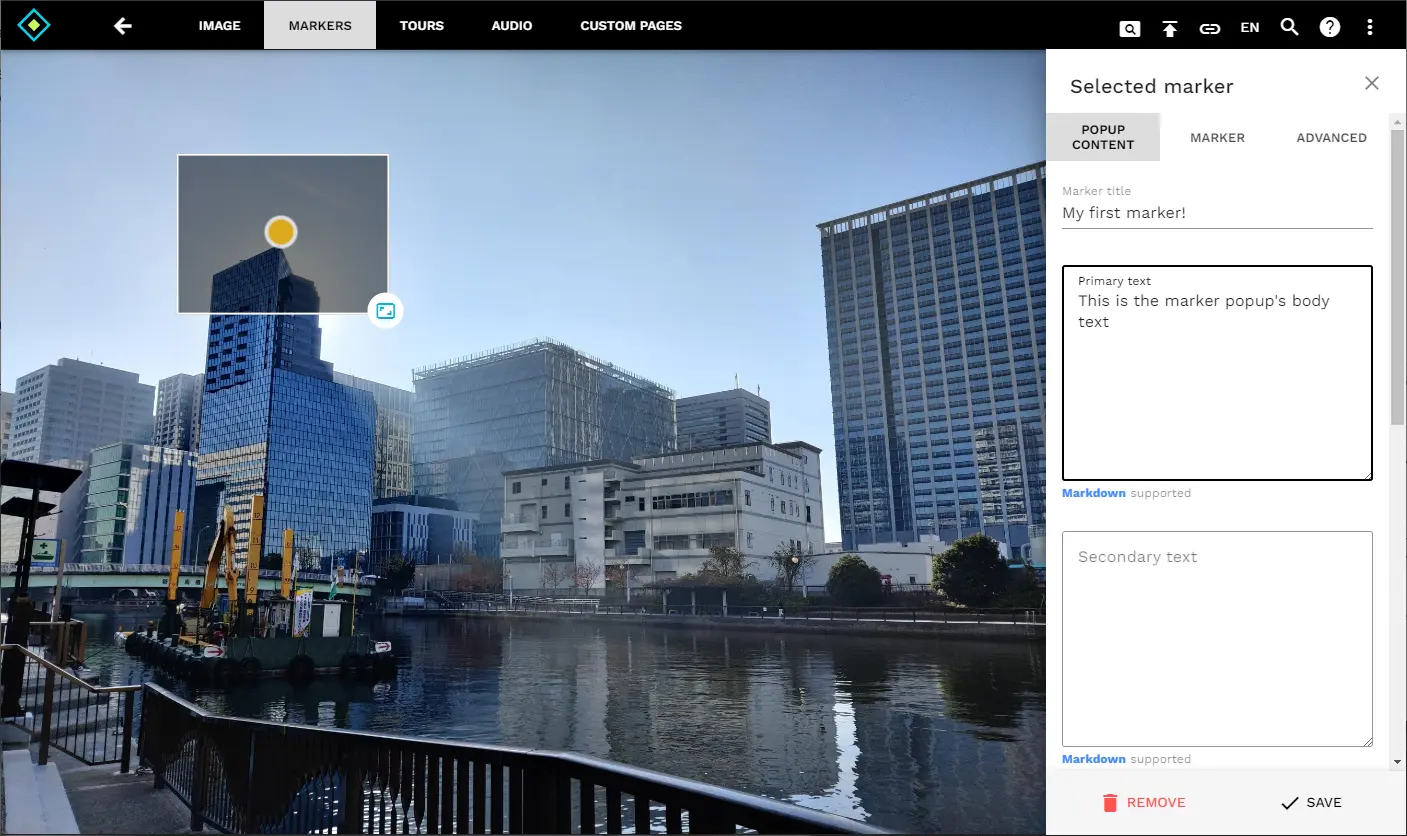1407x836 pixels.
Task: Open the Audio tab
Action: (x=511, y=25)
